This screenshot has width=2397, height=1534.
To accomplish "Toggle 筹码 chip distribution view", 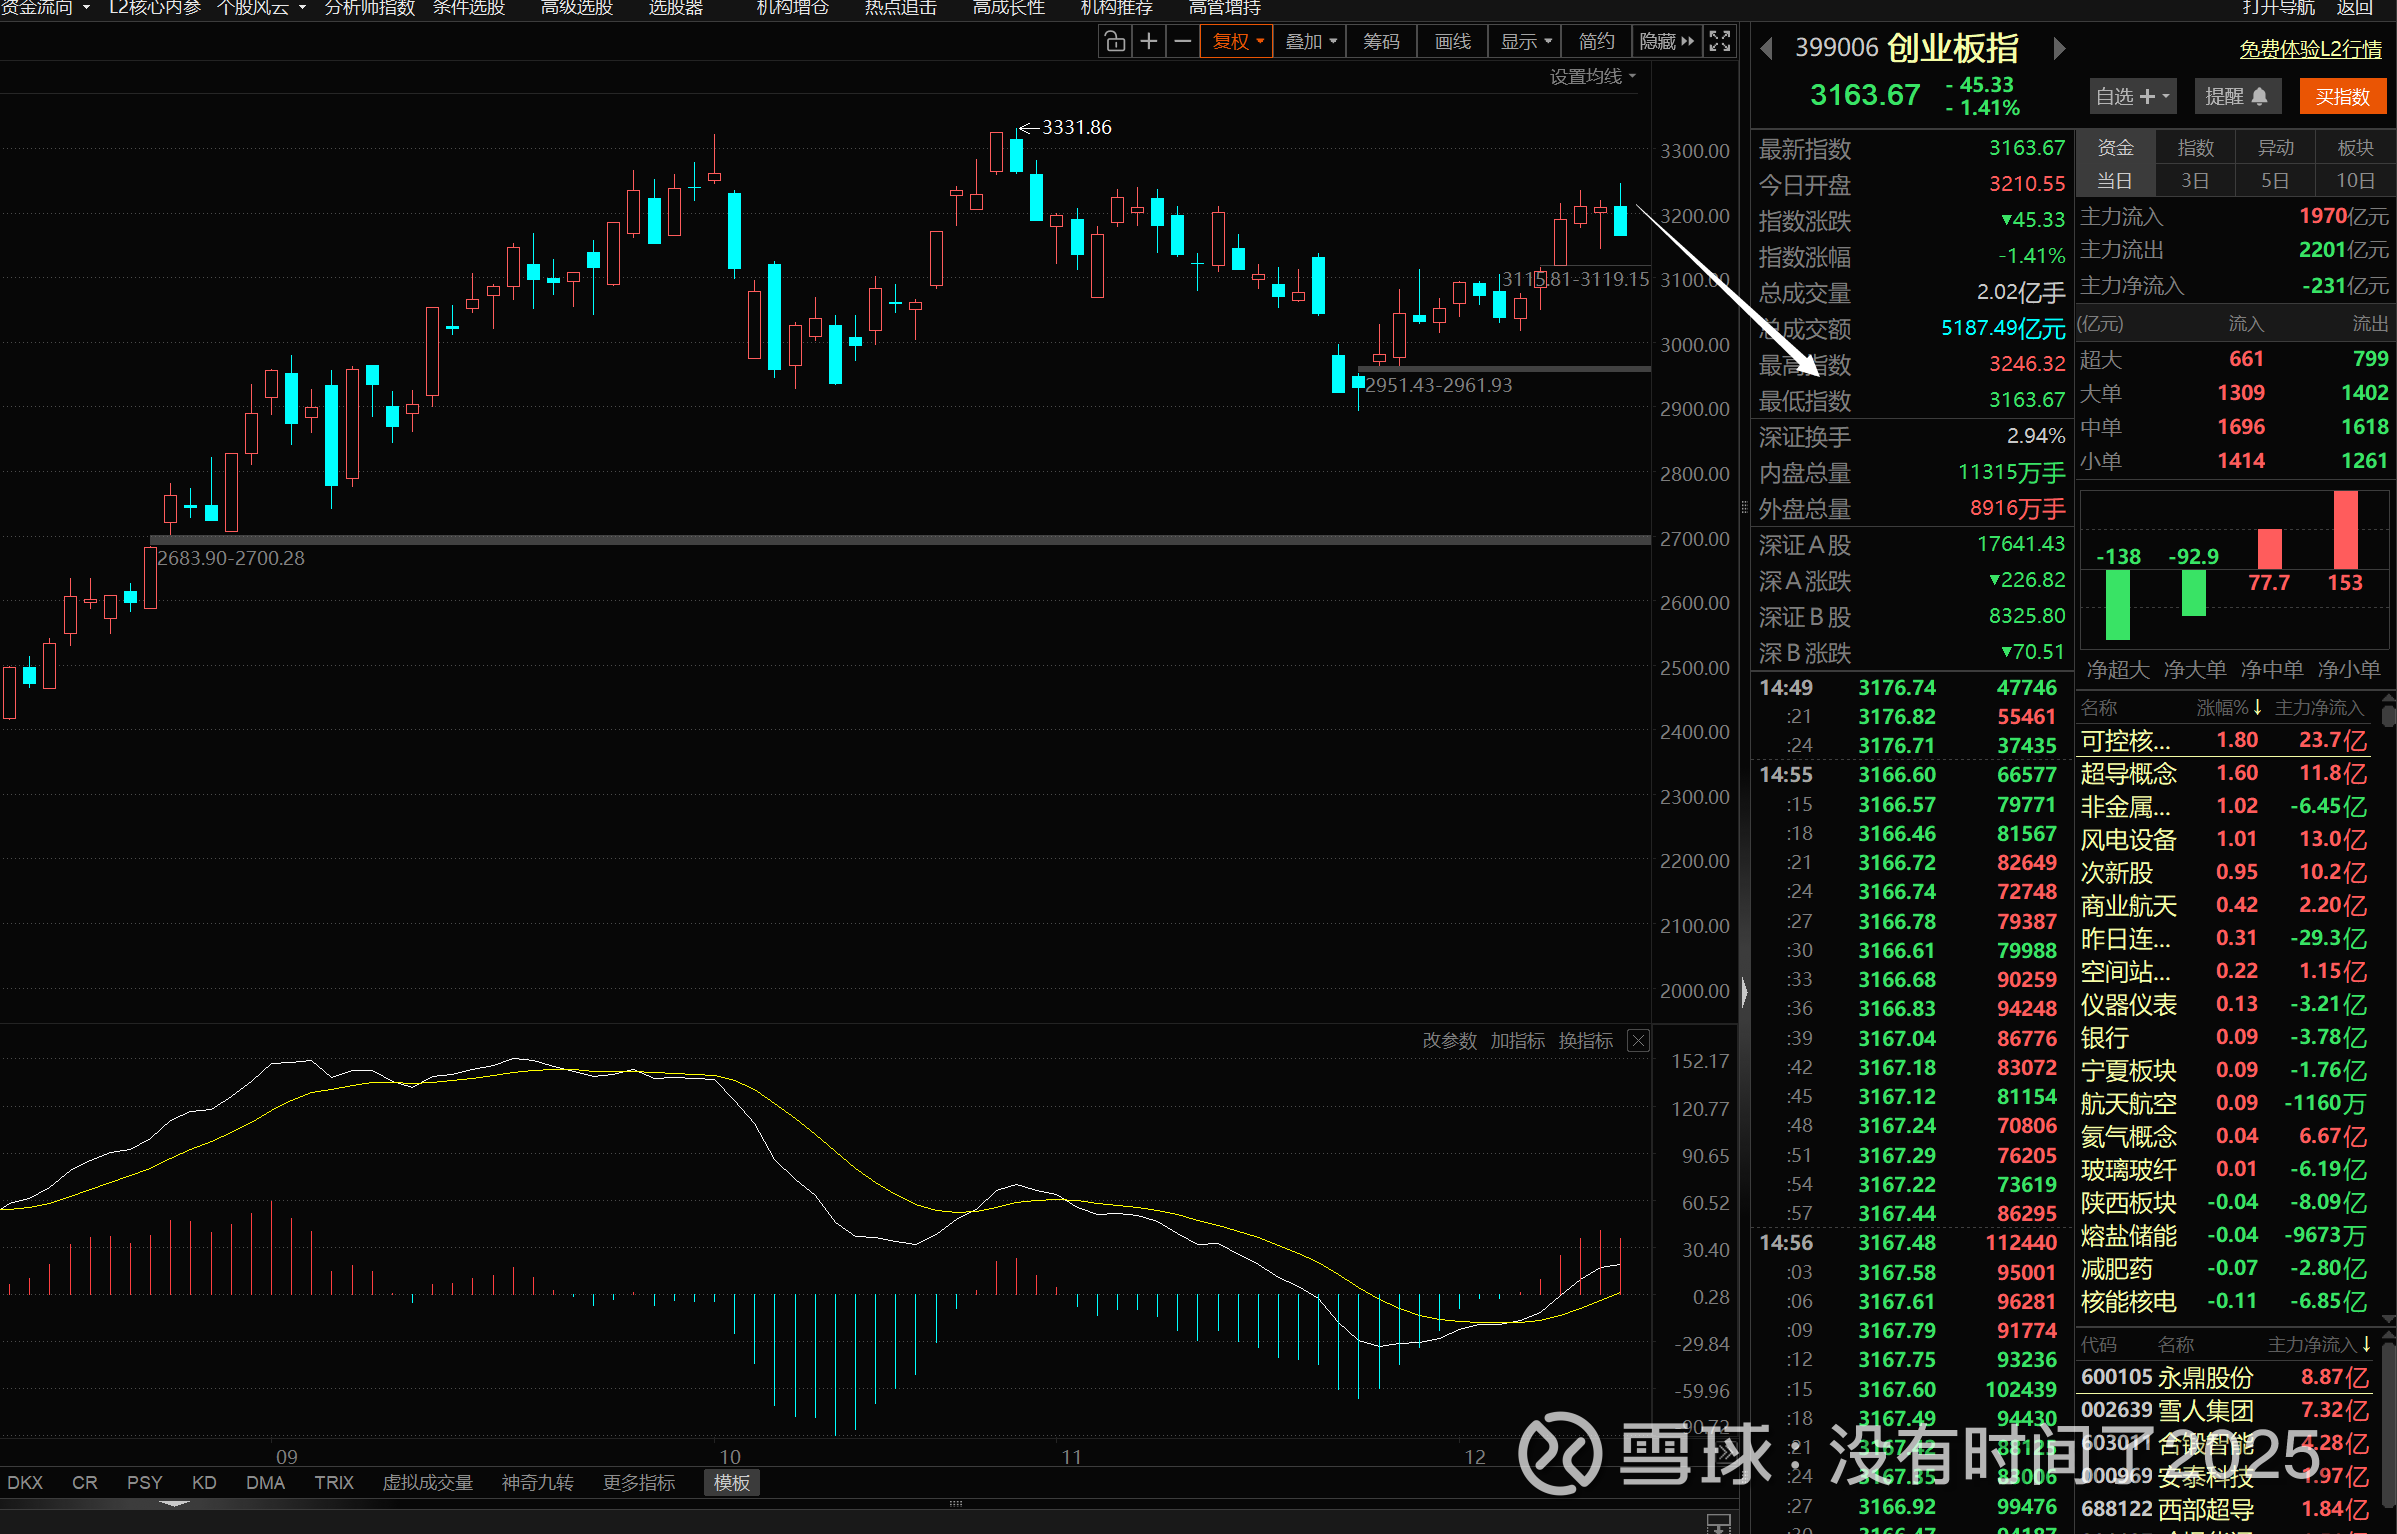I will (1381, 41).
